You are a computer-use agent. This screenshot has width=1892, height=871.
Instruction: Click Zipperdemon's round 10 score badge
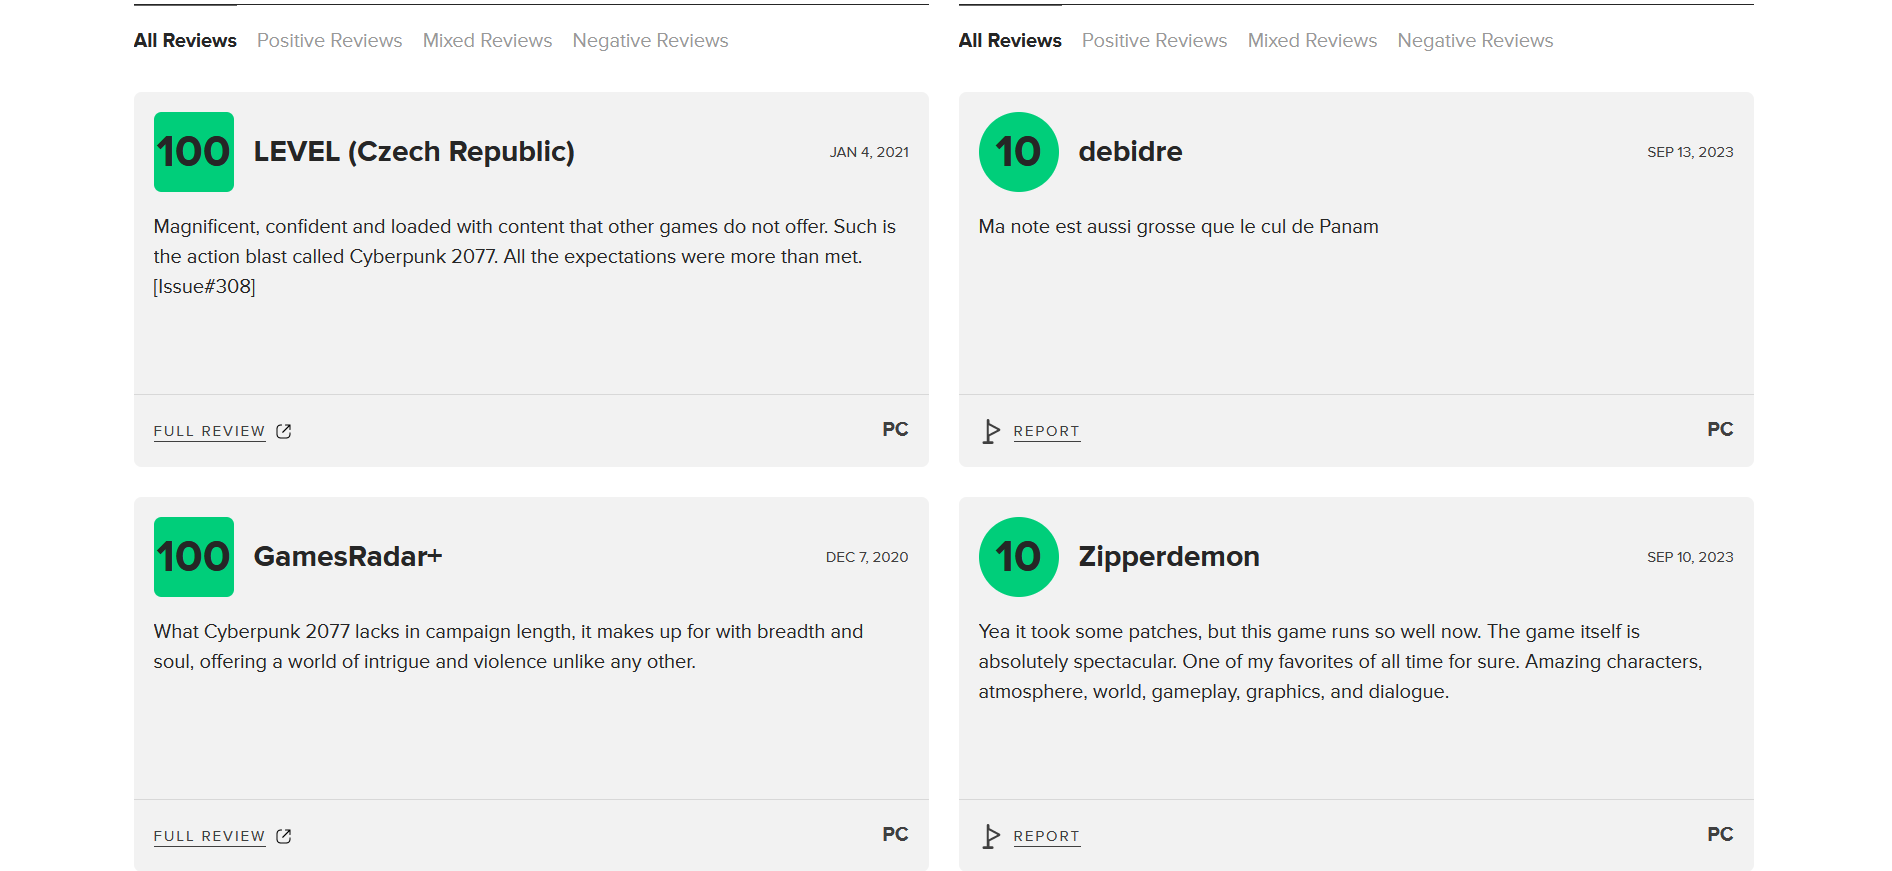coord(1019,557)
